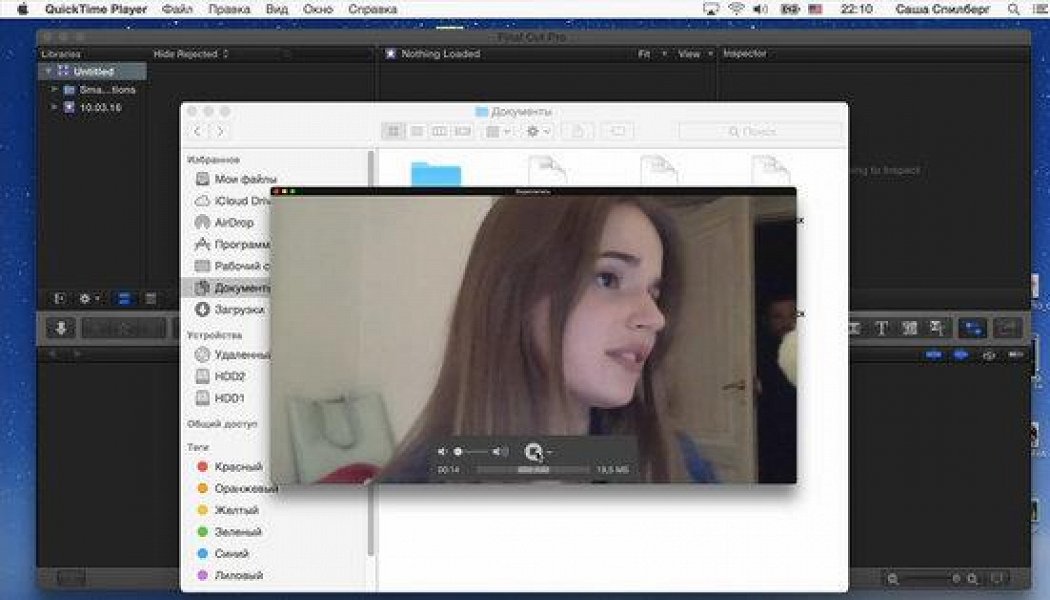The width and height of the screenshot is (1050, 600).
Task: Open AirDrop in the Finder sidebar
Action: 234,222
